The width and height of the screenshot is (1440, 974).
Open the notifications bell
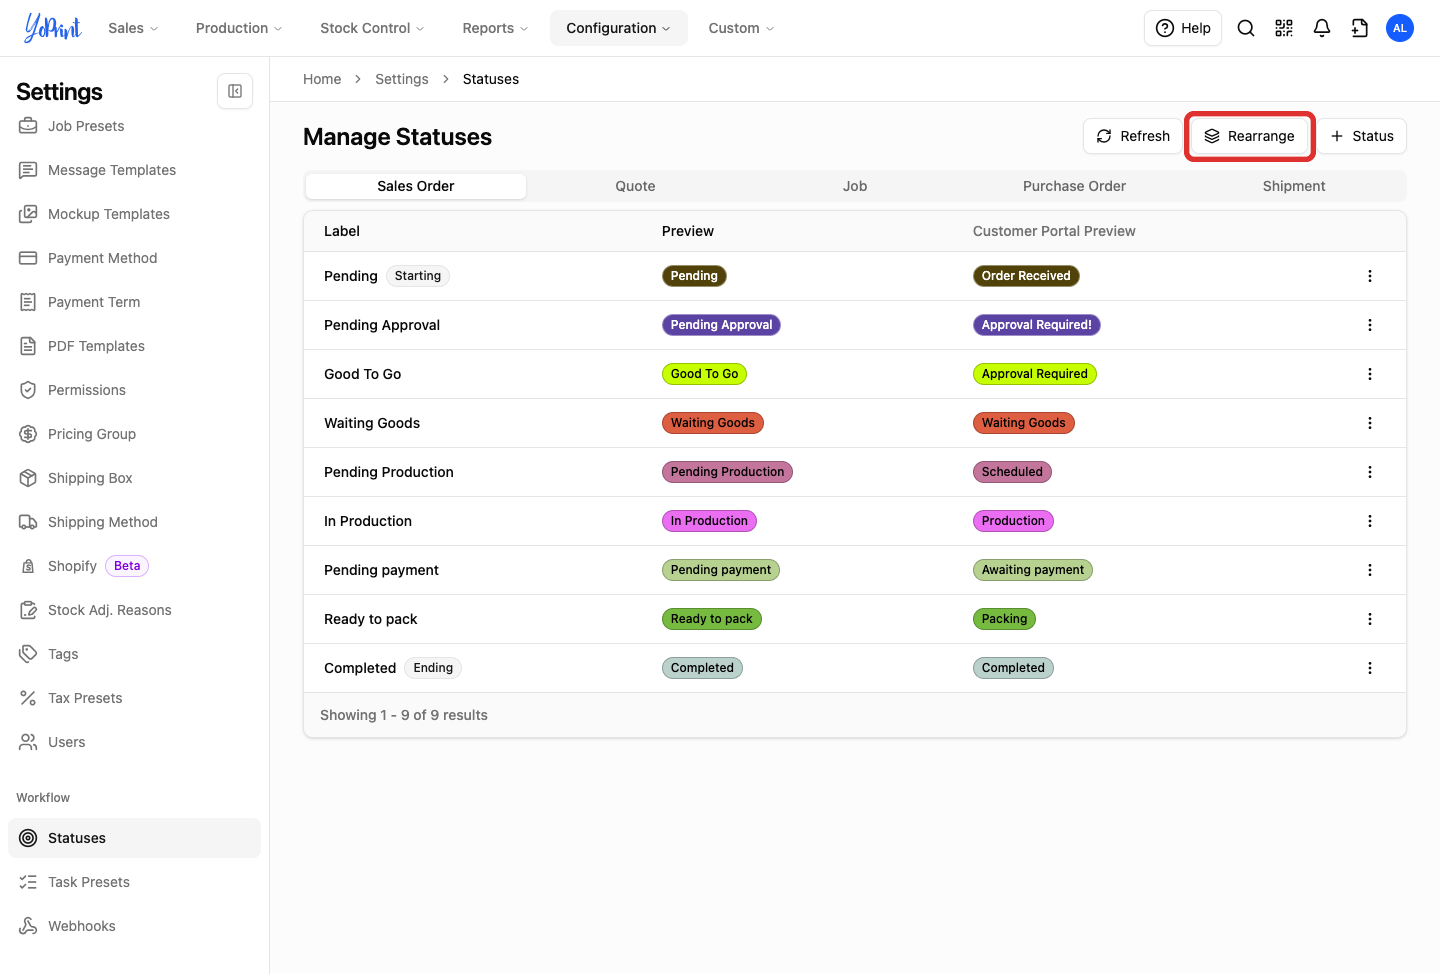[x=1322, y=28]
